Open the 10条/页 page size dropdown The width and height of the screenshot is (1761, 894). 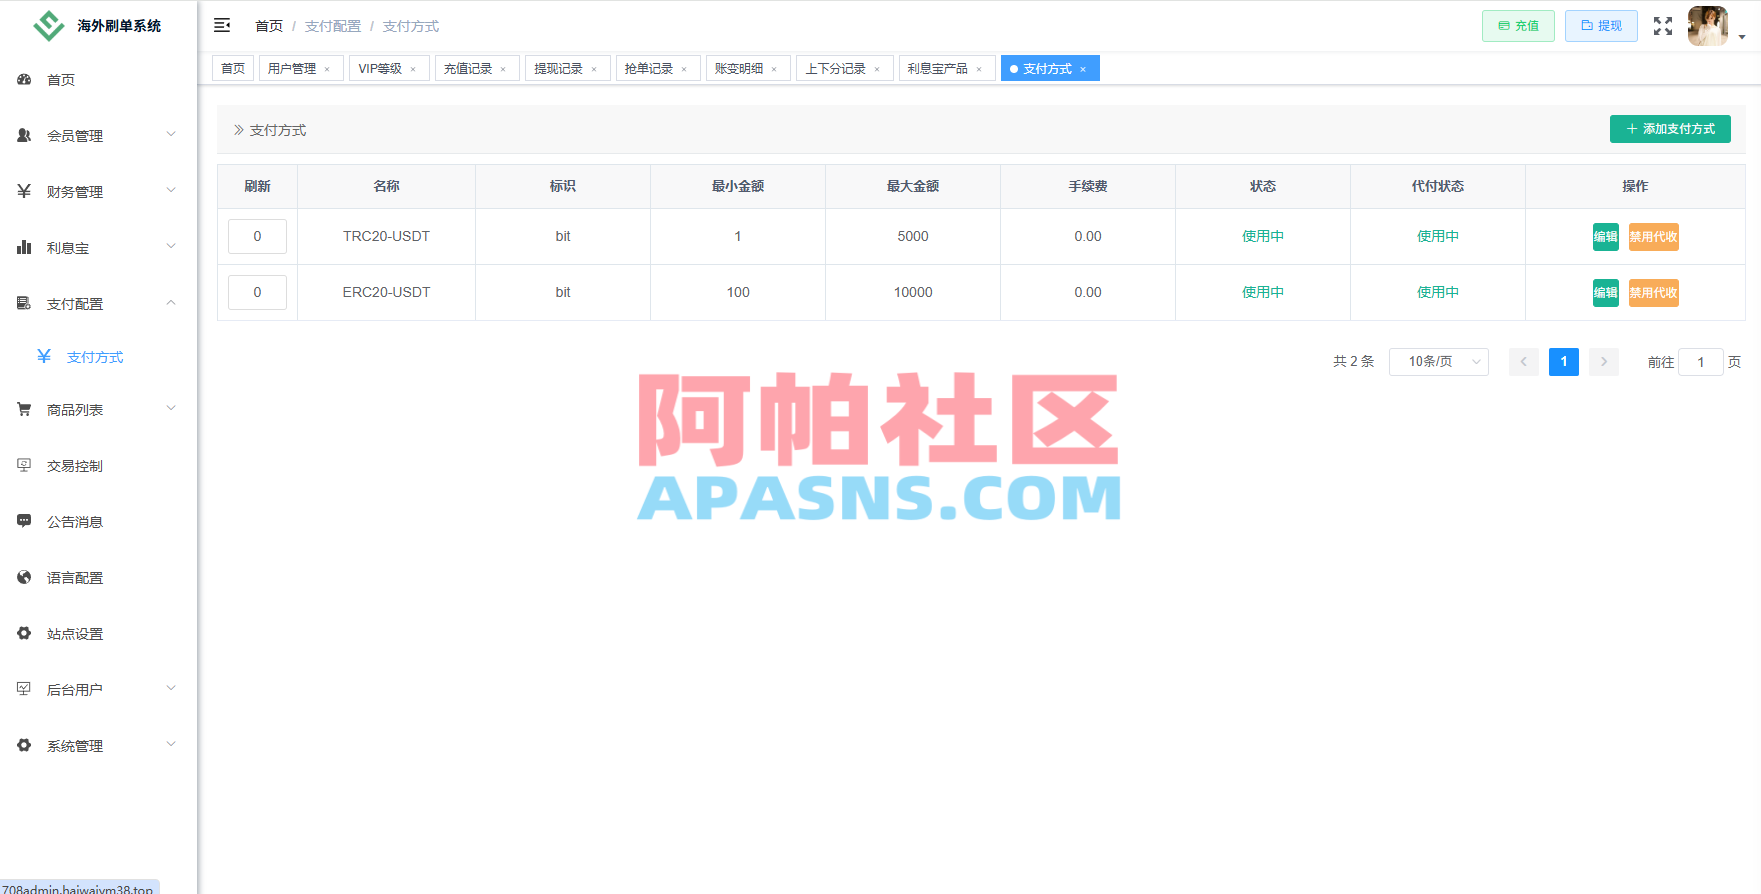pyautogui.click(x=1438, y=361)
